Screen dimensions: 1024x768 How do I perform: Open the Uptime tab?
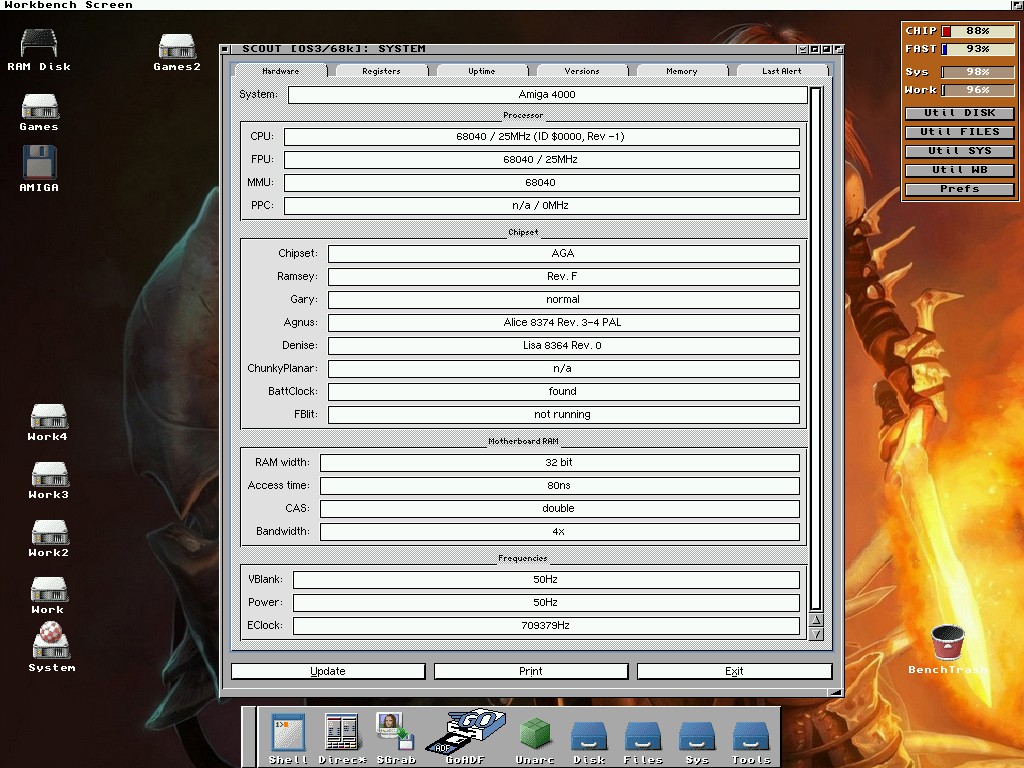coord(481,71)
